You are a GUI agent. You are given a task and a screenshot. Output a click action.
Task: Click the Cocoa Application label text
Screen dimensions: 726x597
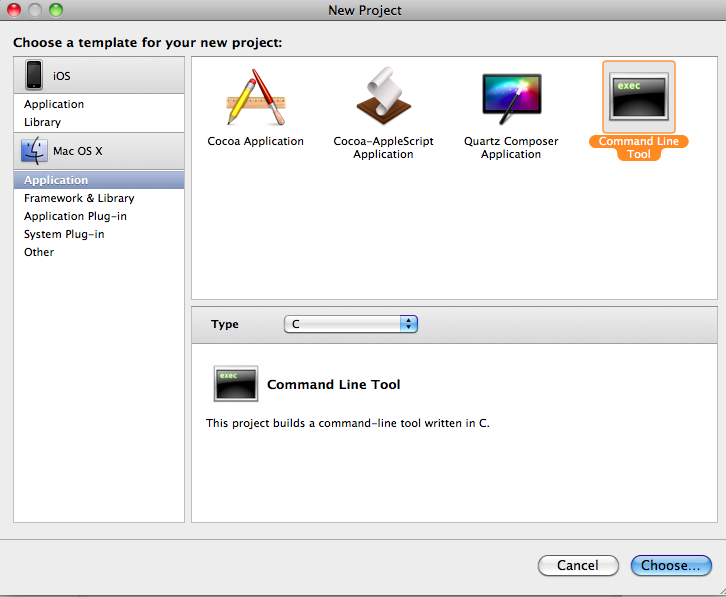point(256,141)
